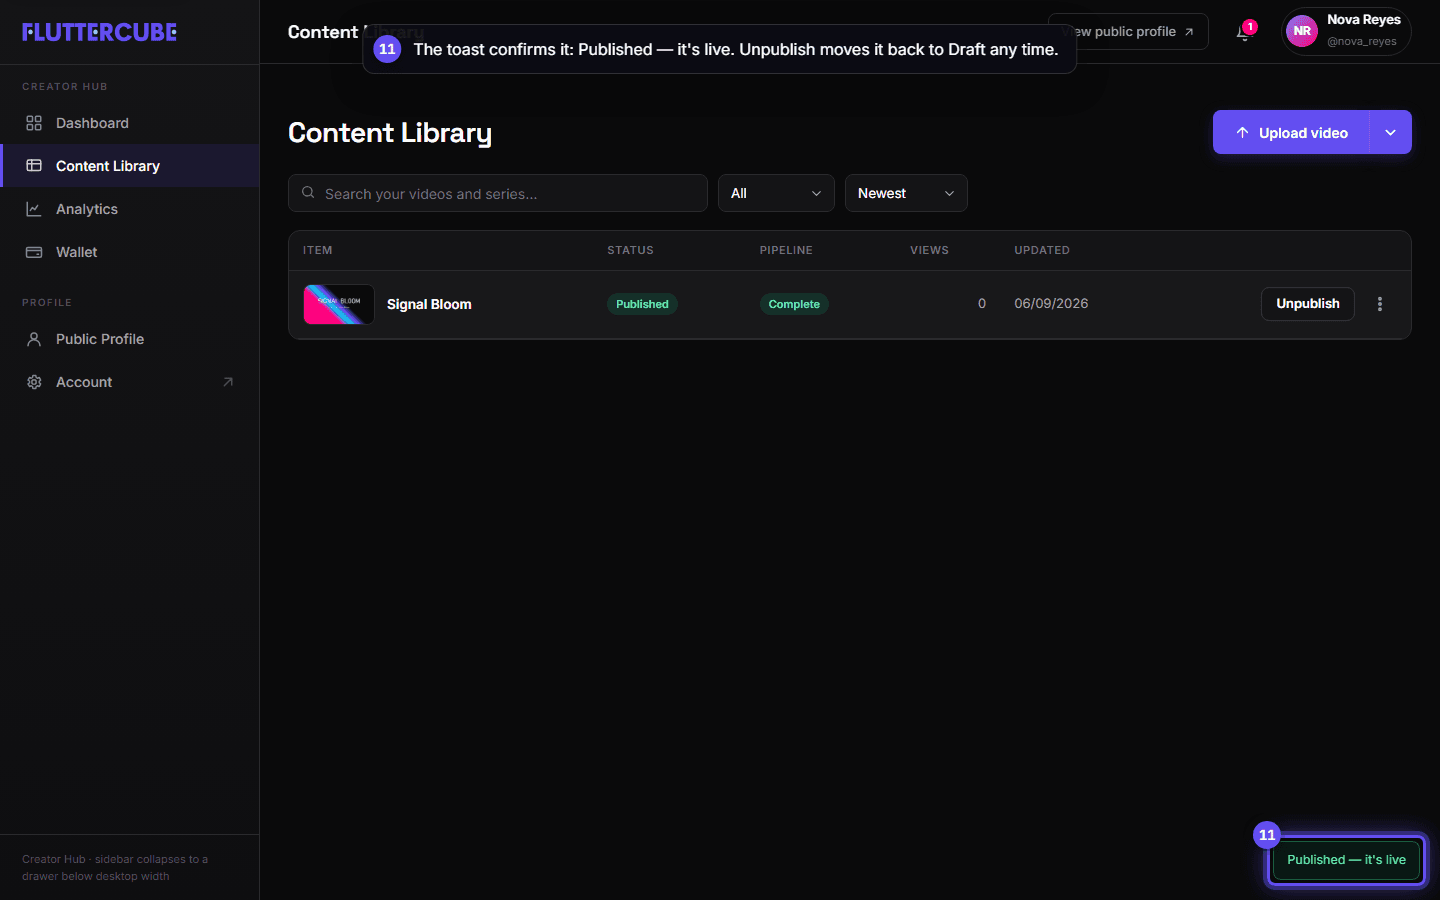1440x900 pixels.
Task: Click the Status column header
Action: click(630, 250)
